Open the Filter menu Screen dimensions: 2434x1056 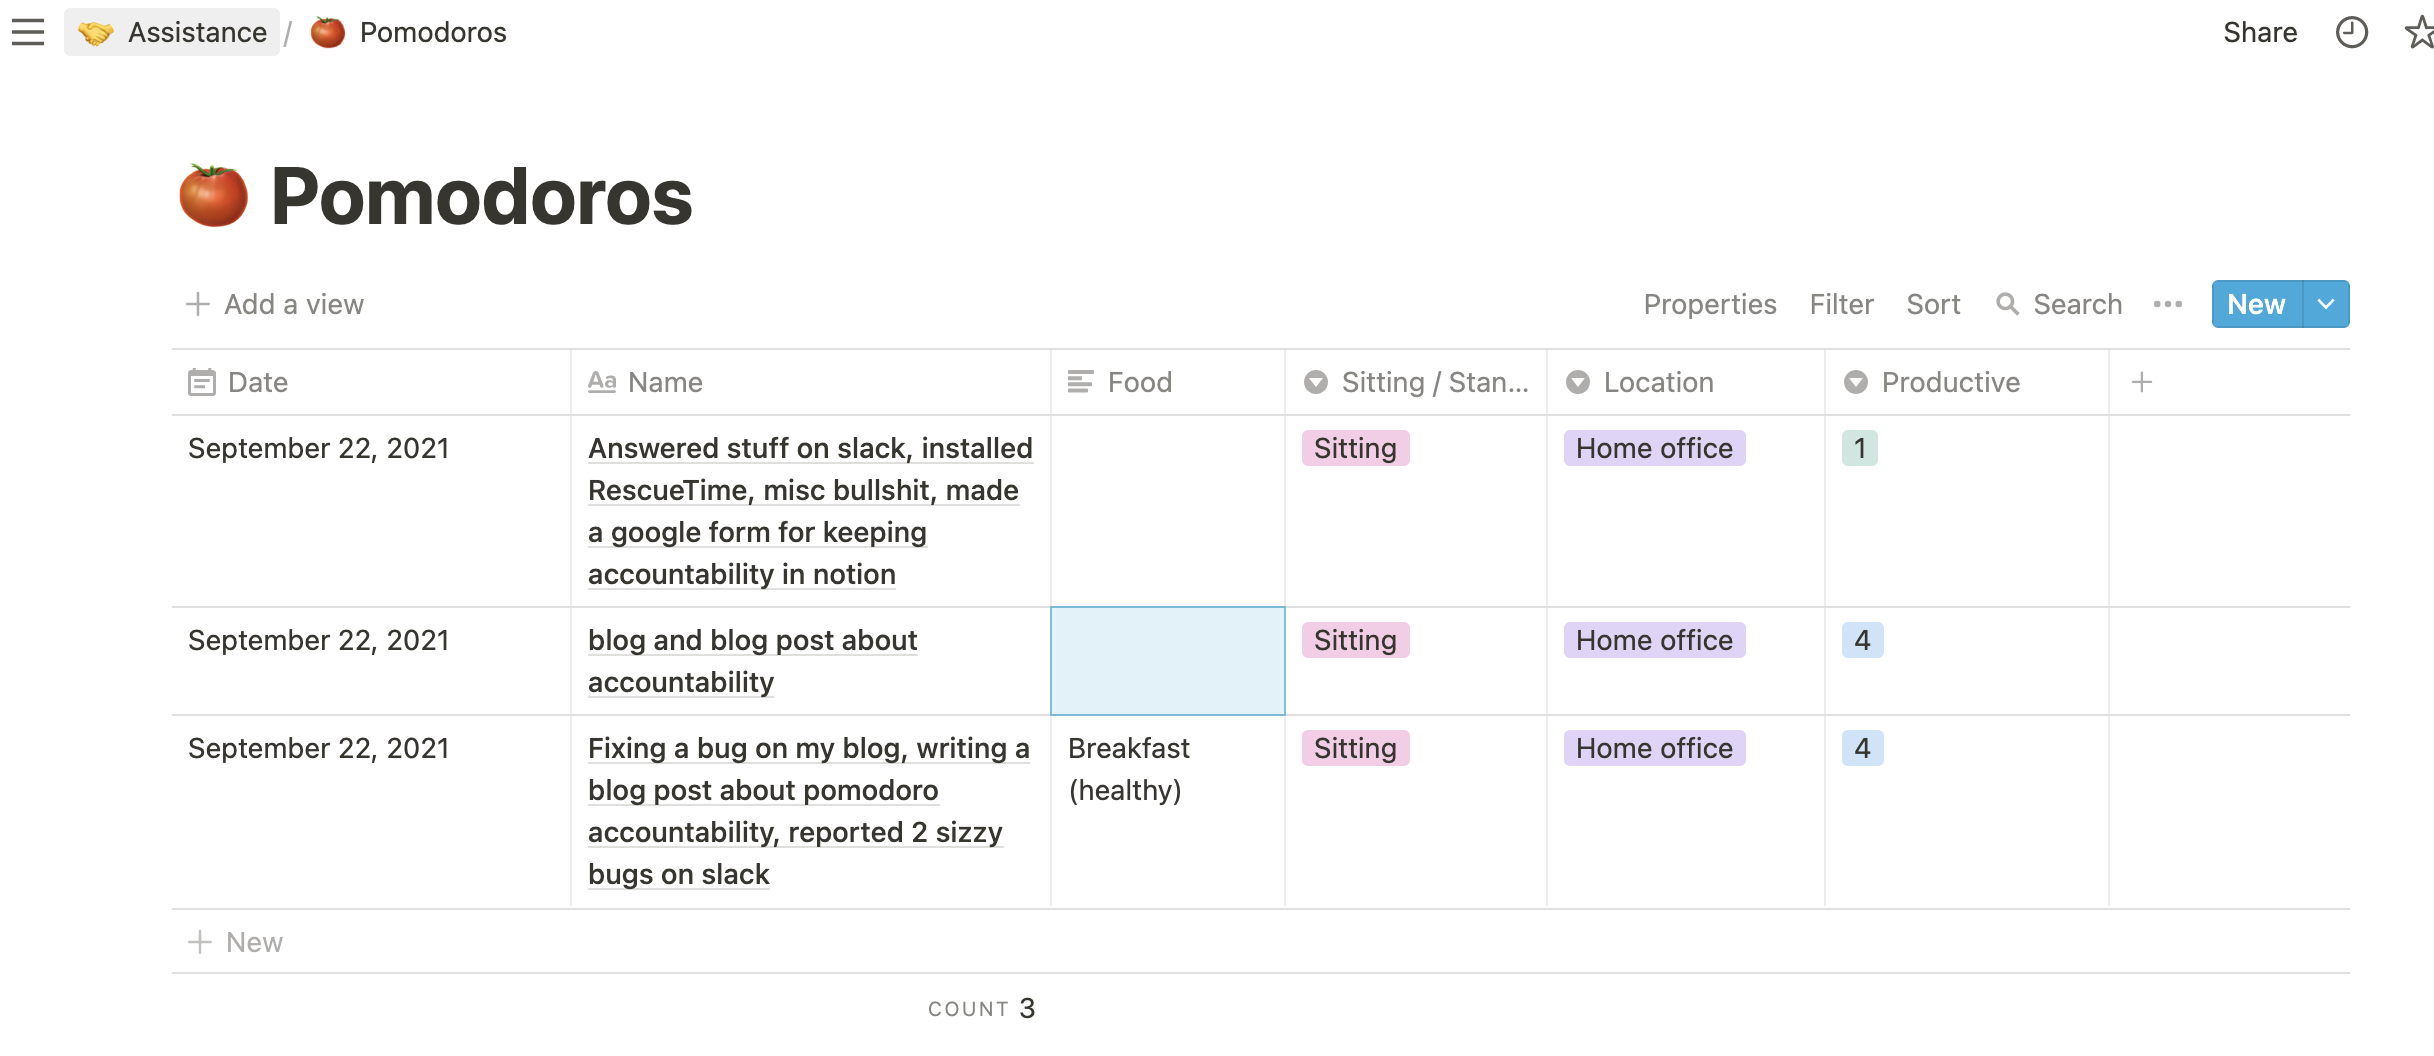(x=1841, y=304)
